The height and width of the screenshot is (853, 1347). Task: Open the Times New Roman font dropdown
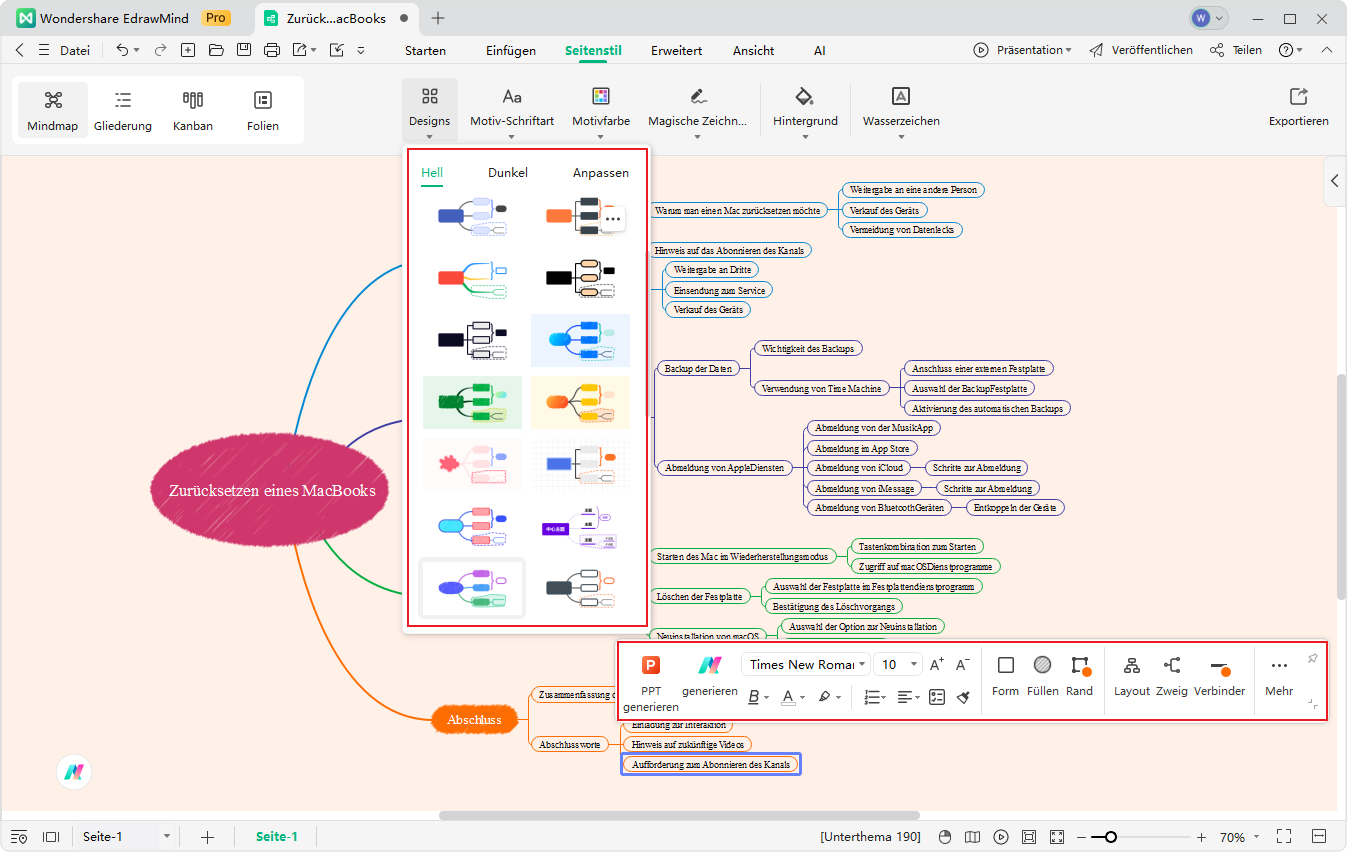(805, 665)
